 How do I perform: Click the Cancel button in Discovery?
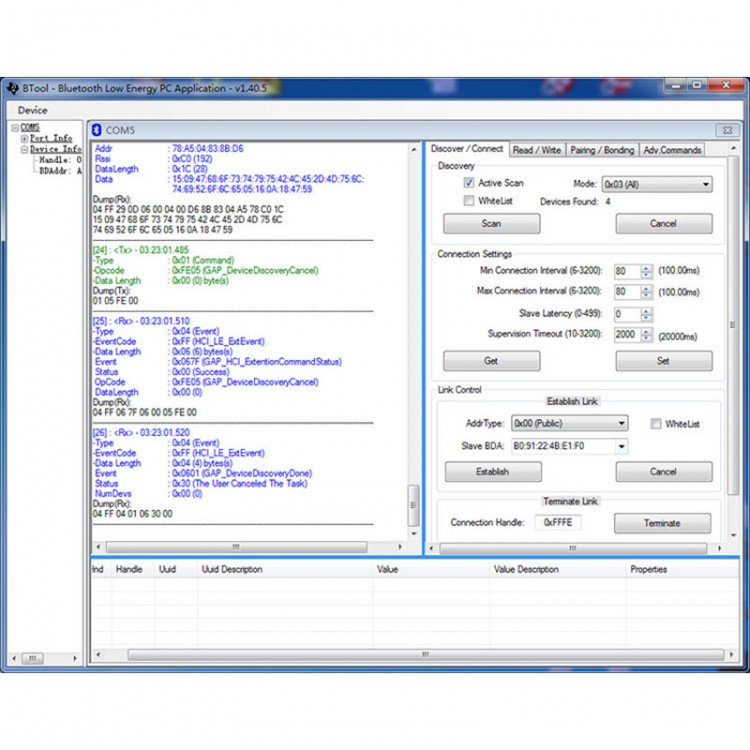pyautogui.click(x=663, y=223)
